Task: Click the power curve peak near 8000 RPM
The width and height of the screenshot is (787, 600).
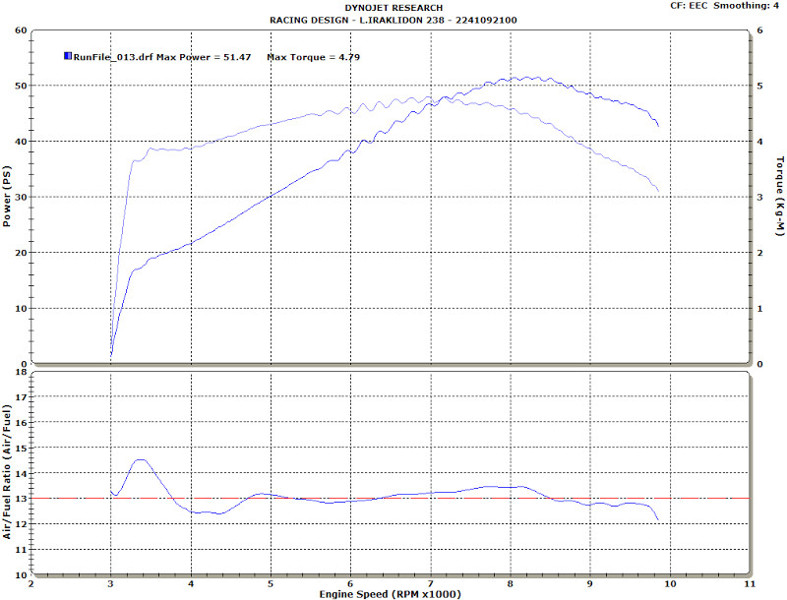Action: coord(513,77)
